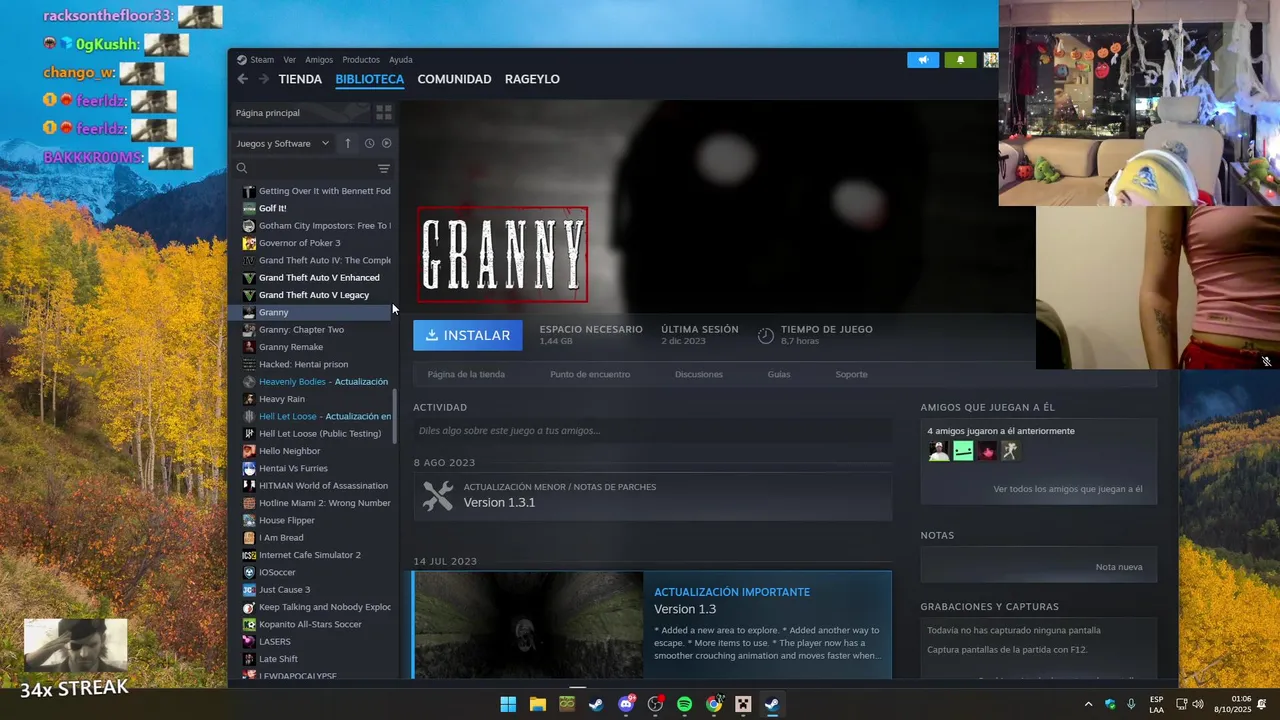Type in the activity share text field
1280x720 pixels.
[x=652, y=431]
